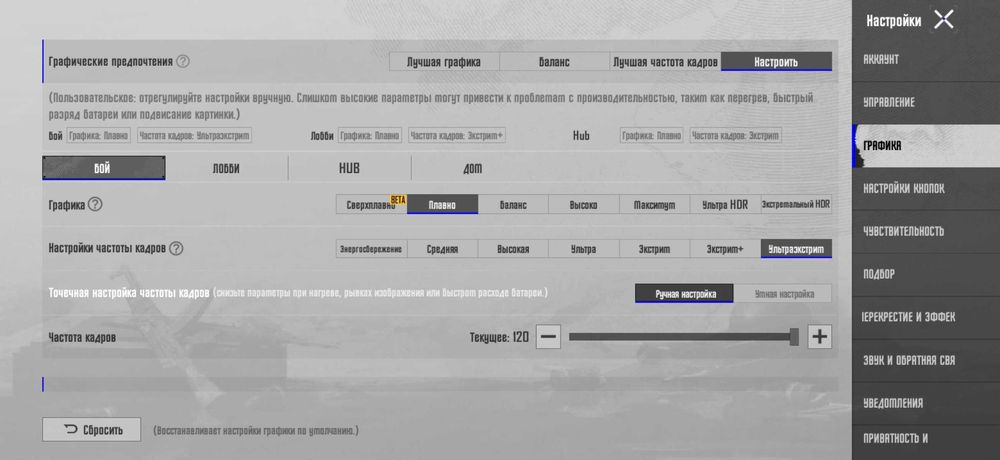Image resolution: width=1000 pixels, height=460 pixels.
Task: Choose Плавно graphics quality
Action: [443, 205]
